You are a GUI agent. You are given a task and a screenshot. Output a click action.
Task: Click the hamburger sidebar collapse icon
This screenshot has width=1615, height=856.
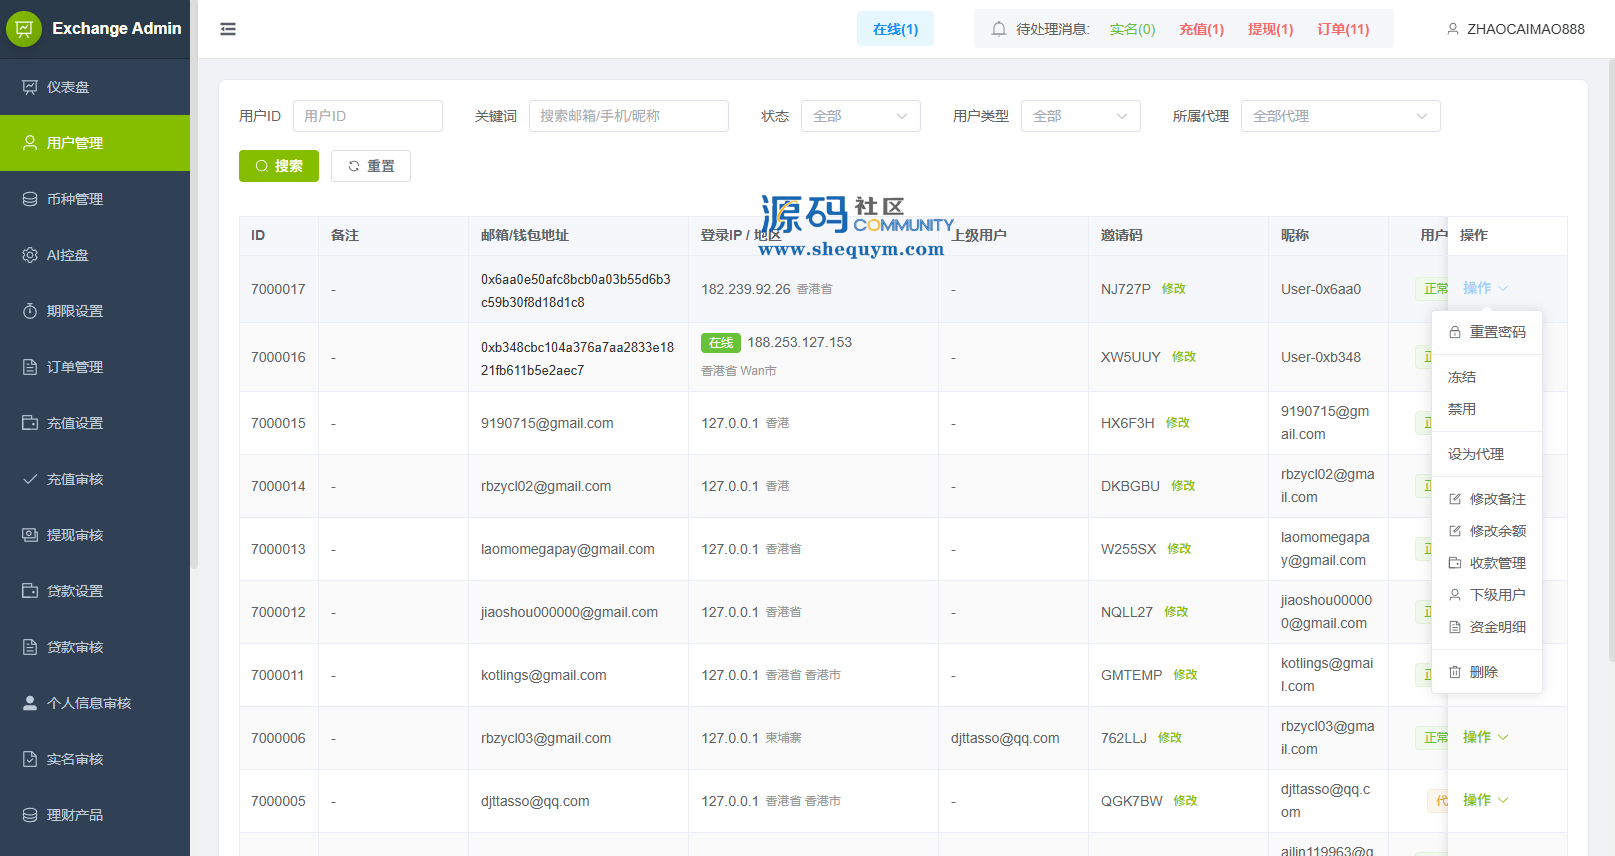(228, 29)
